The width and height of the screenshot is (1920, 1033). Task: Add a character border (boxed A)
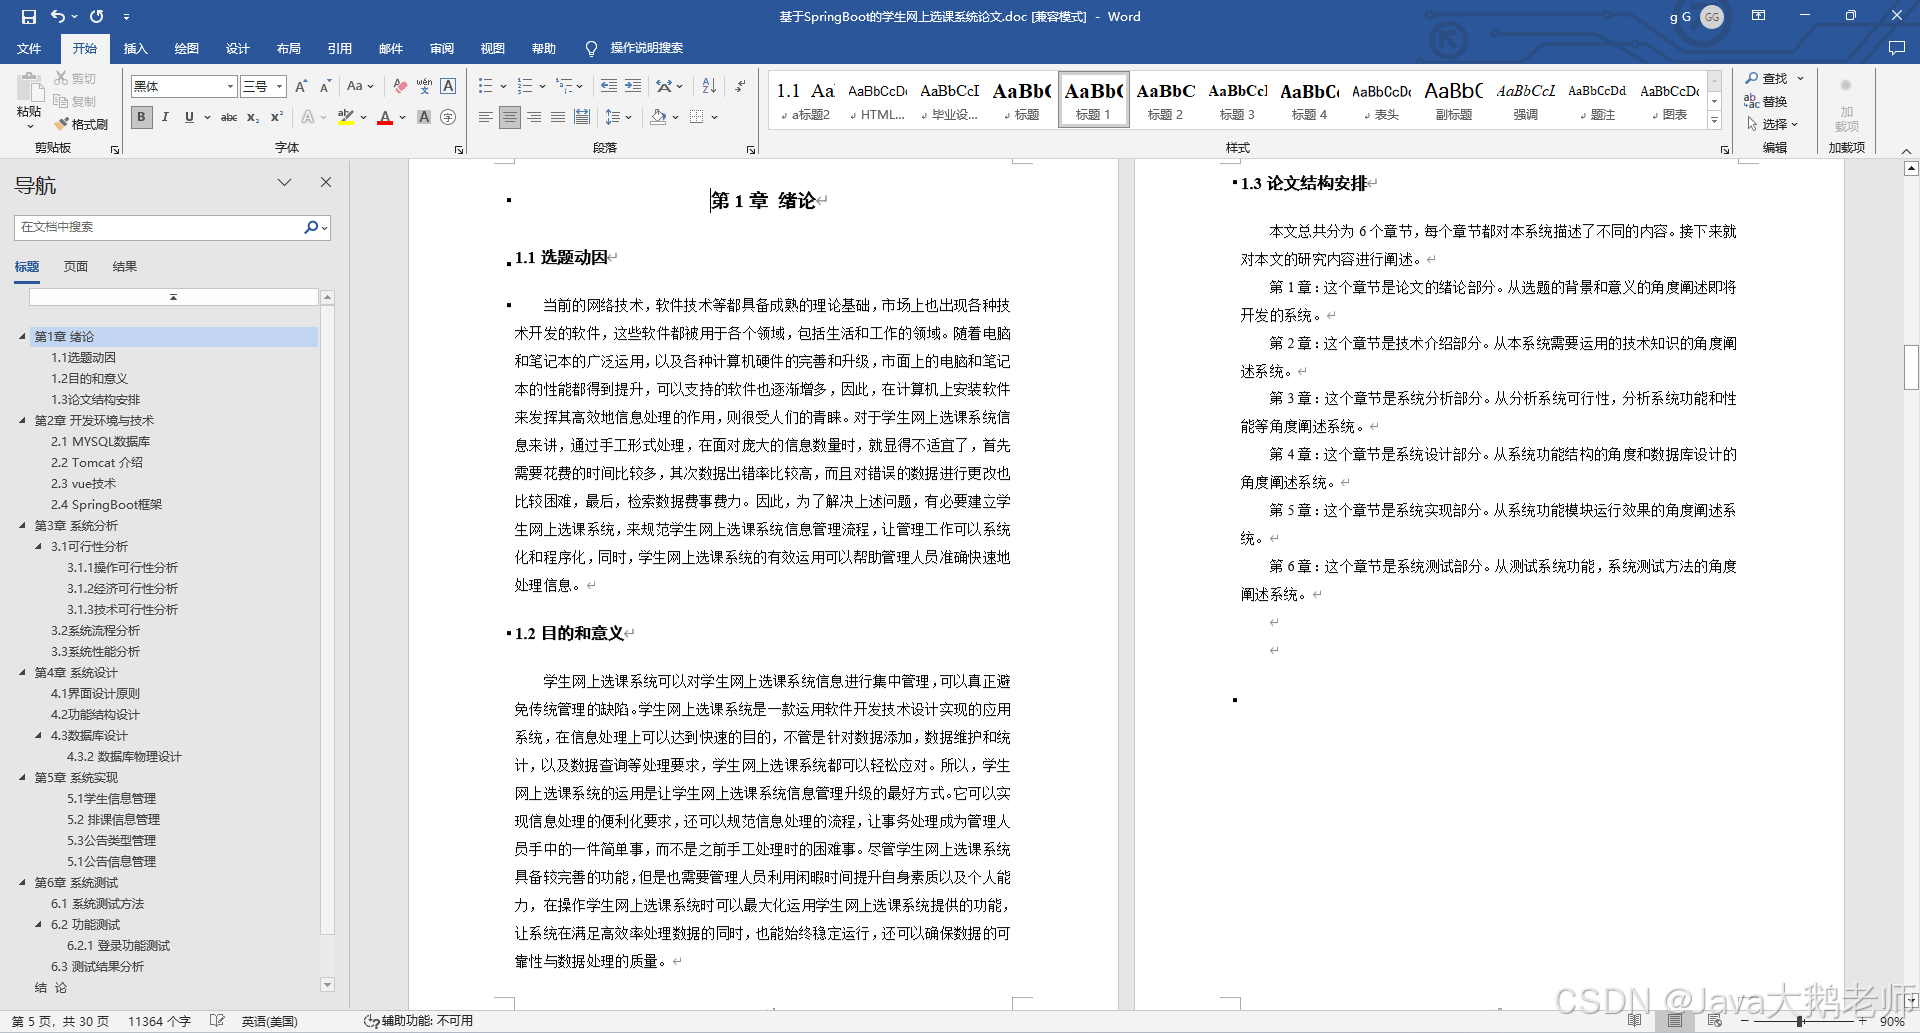tap(448, 86)
